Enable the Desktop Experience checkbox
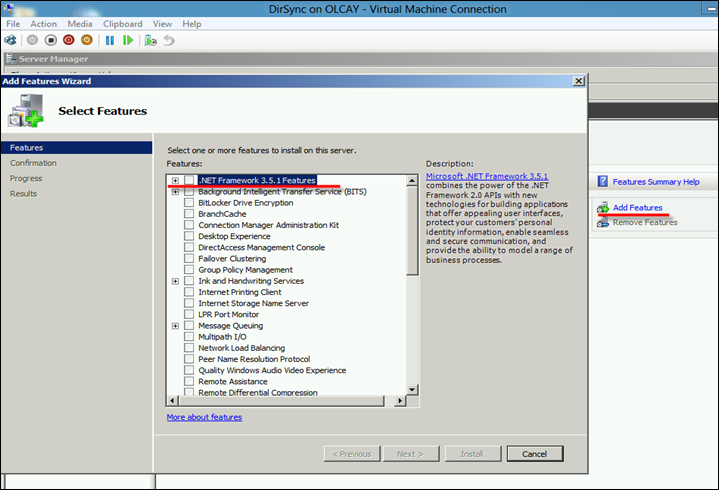The width and height of the screenshot is (719, 490). click(x=189, y=236)
